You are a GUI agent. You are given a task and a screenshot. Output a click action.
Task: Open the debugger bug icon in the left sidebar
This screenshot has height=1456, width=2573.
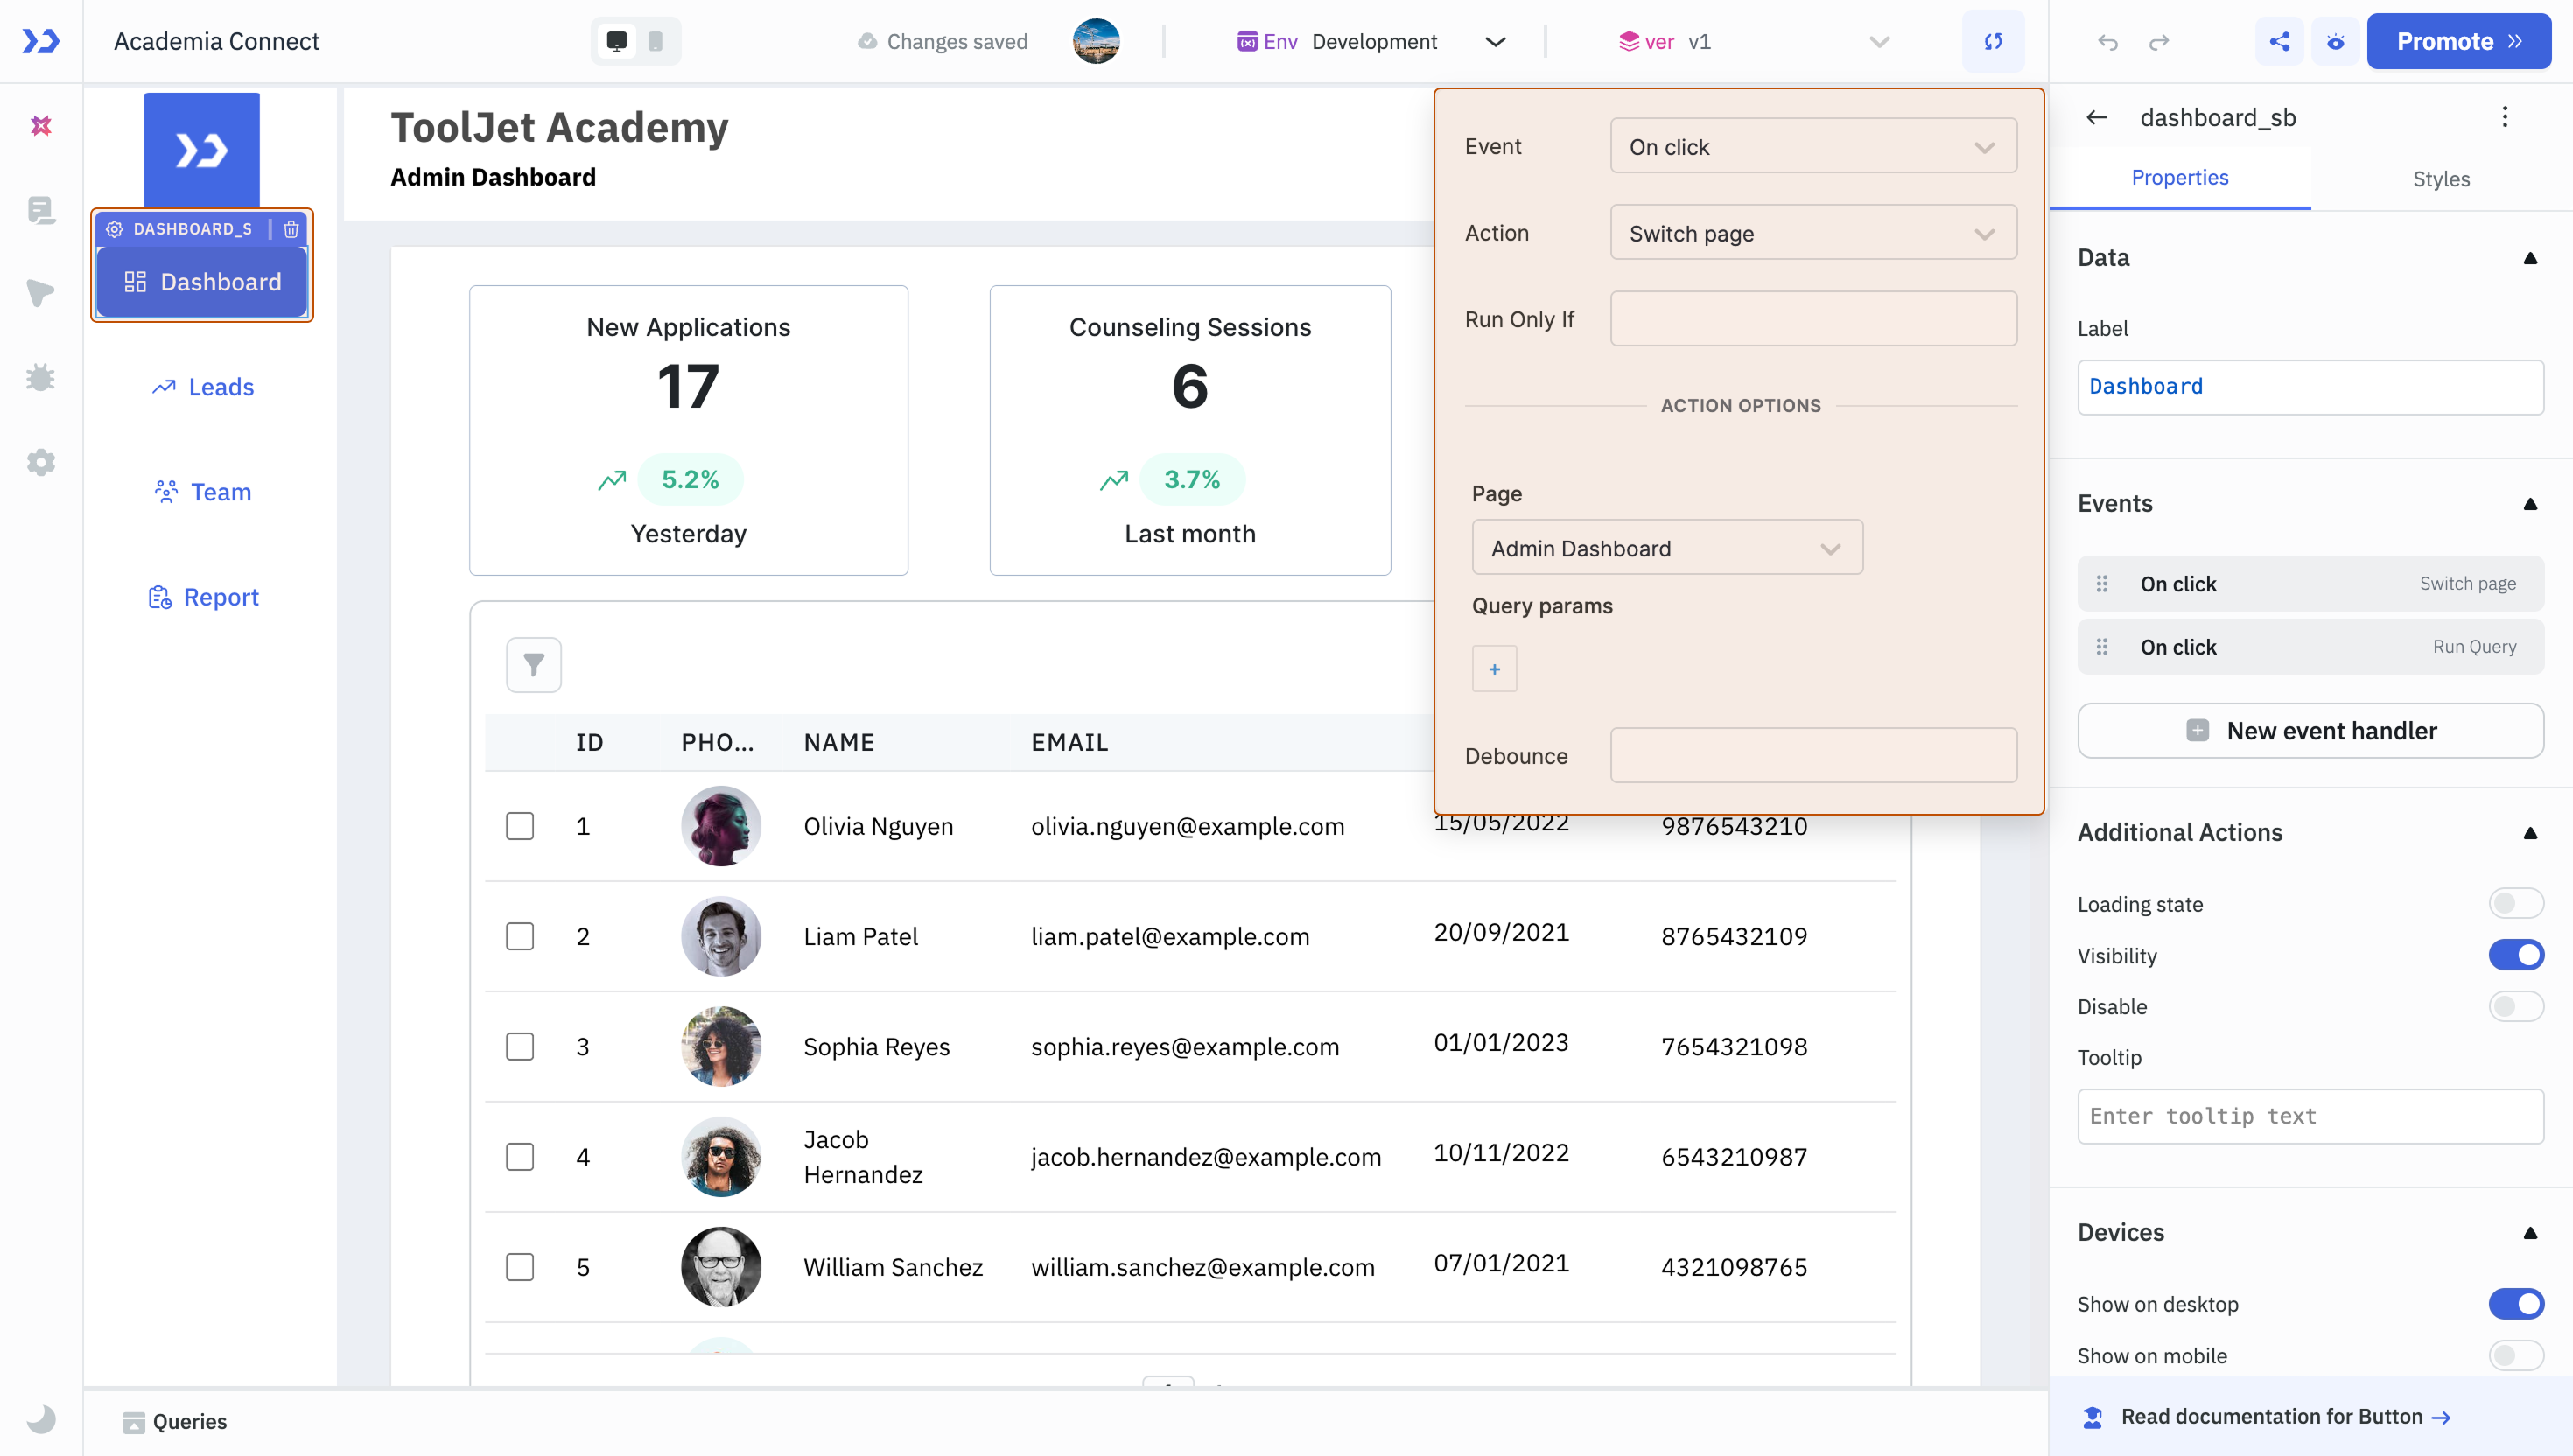[x=40, y=378]
